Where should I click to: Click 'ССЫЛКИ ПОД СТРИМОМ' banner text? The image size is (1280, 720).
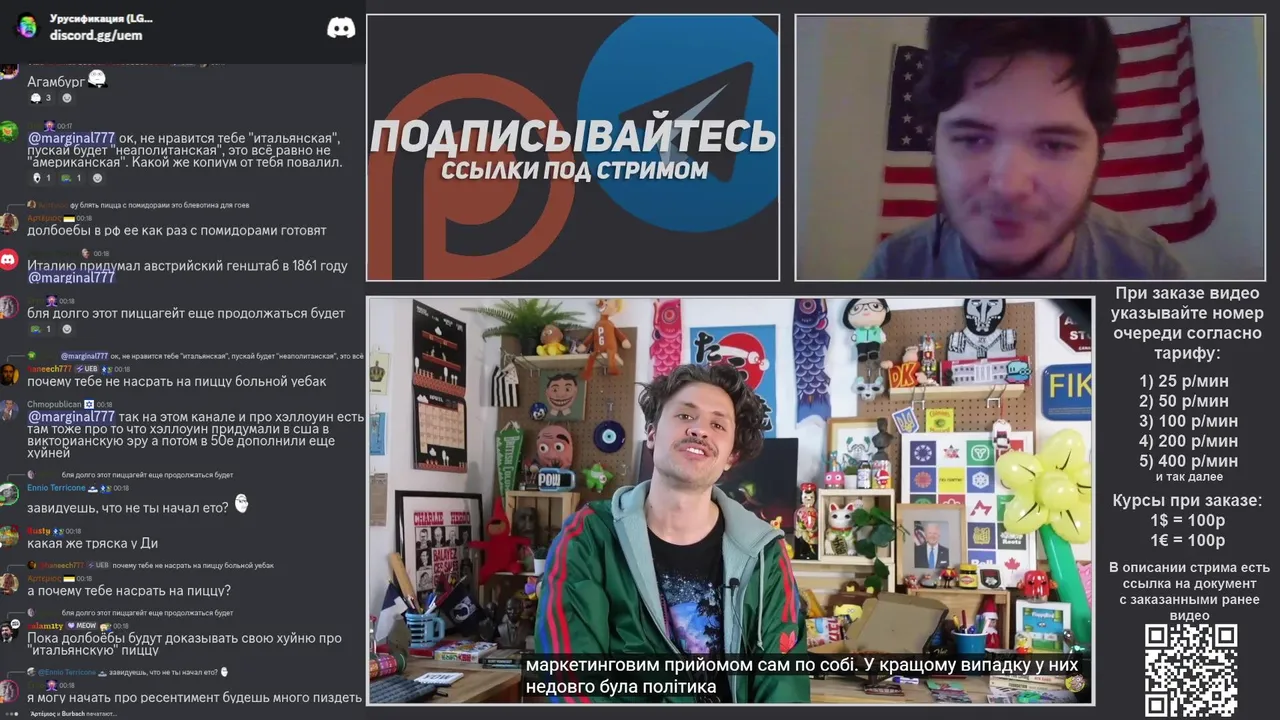point(574,170)
